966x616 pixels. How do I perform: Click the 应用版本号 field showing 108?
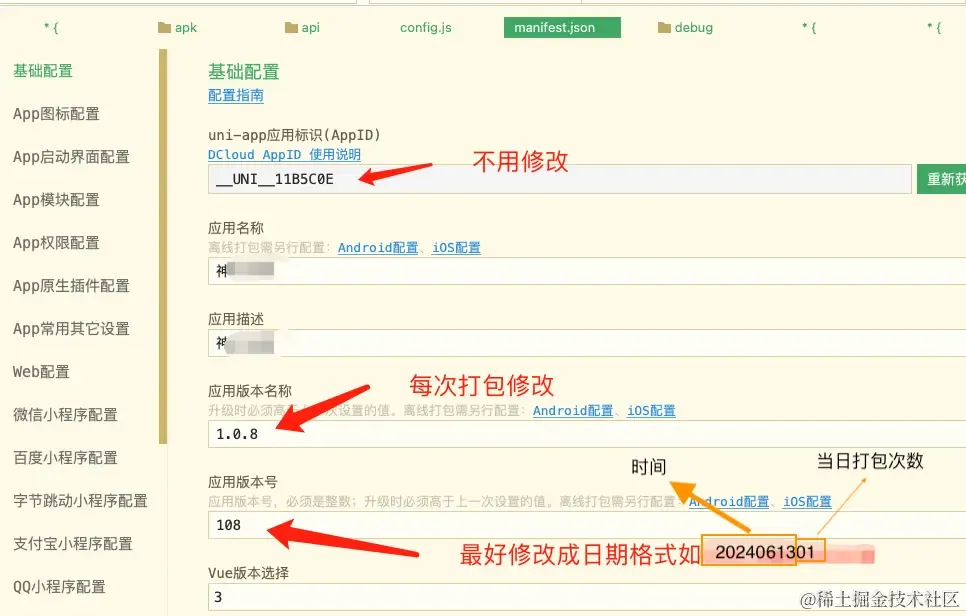pyautogui.click(x=587, y=525)
